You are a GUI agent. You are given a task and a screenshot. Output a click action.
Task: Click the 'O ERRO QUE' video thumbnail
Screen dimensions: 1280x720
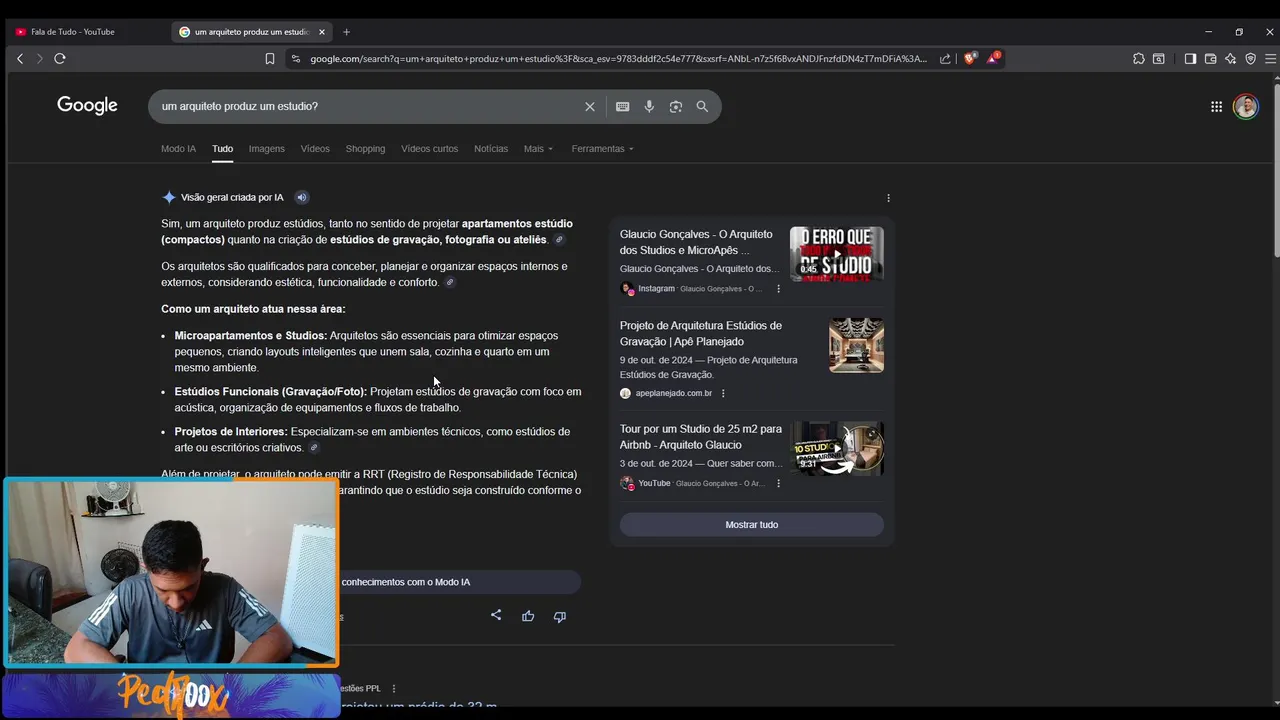point(837,254)
